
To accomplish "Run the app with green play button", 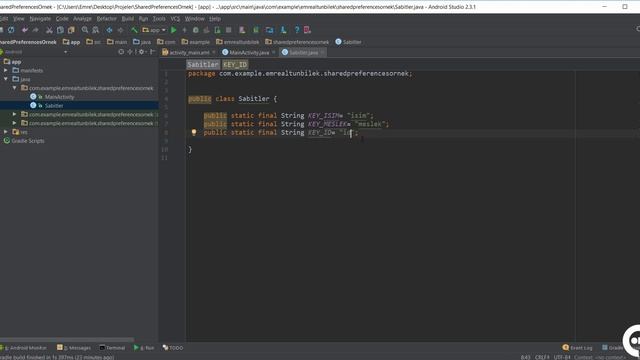I will coord(173,30).
